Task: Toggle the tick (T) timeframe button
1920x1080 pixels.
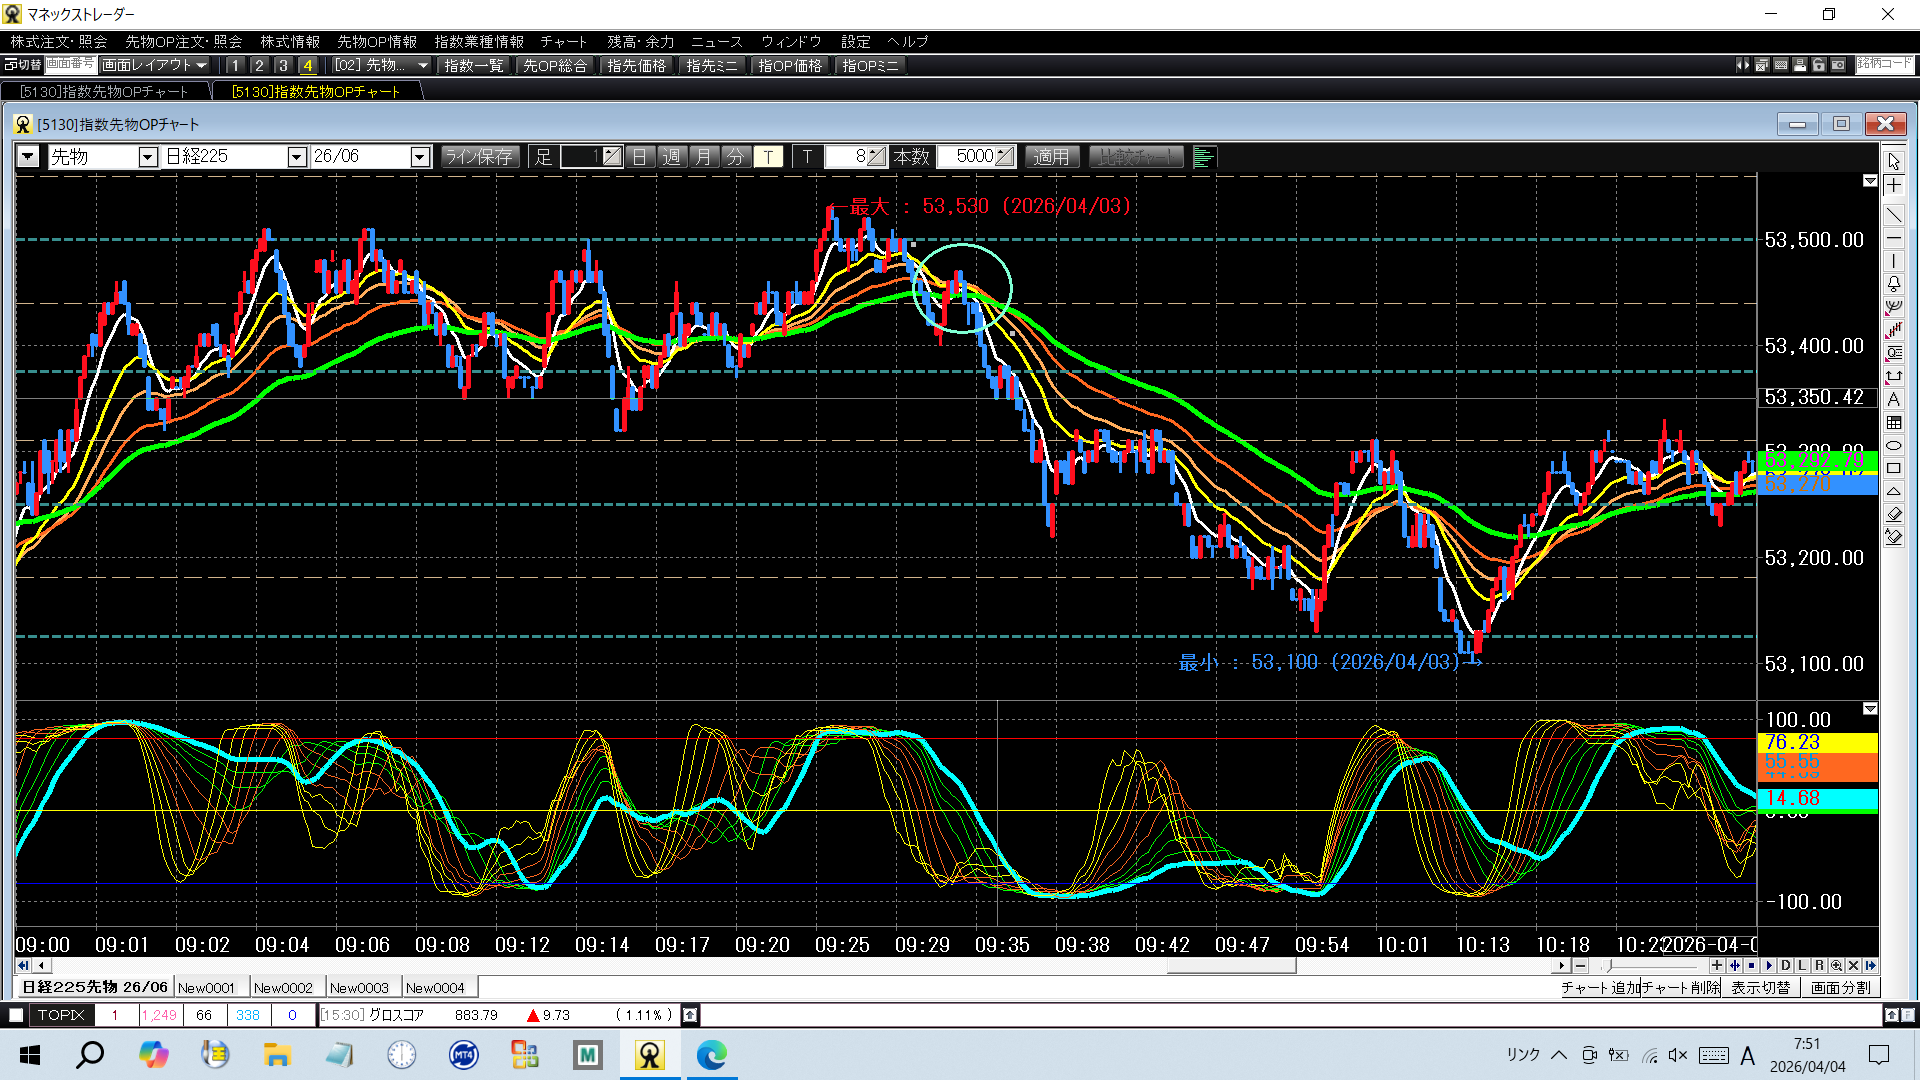Action: [768, 157]
